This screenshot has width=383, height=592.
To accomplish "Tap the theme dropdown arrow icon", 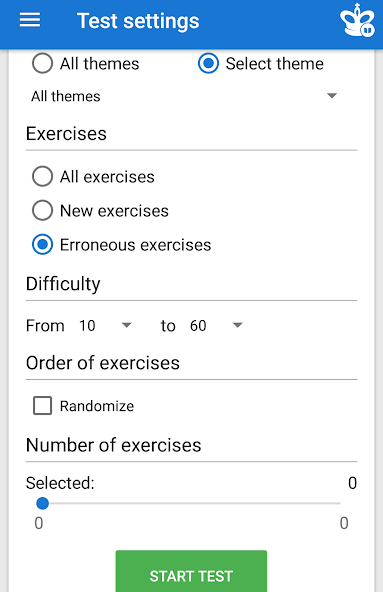I will click(x=332, y=96).
